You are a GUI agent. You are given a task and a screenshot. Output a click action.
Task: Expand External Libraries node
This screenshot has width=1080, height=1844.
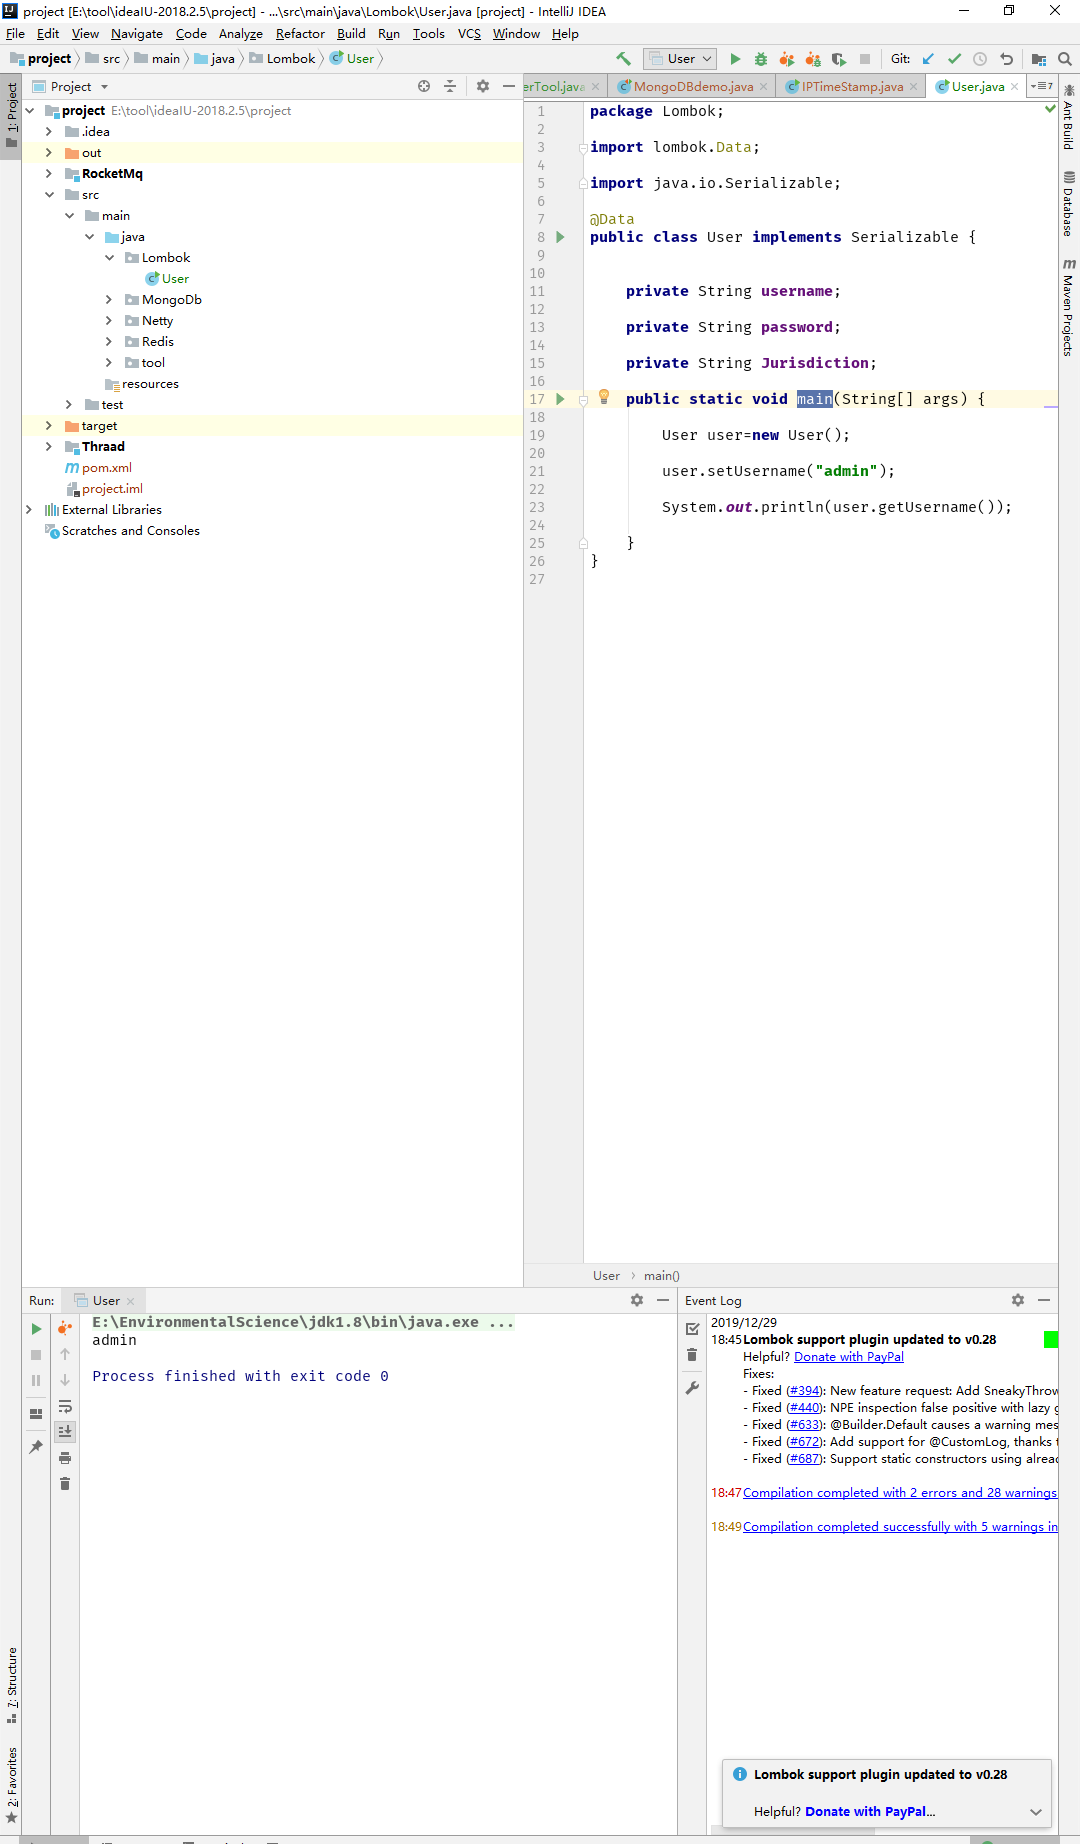(29, 509)
